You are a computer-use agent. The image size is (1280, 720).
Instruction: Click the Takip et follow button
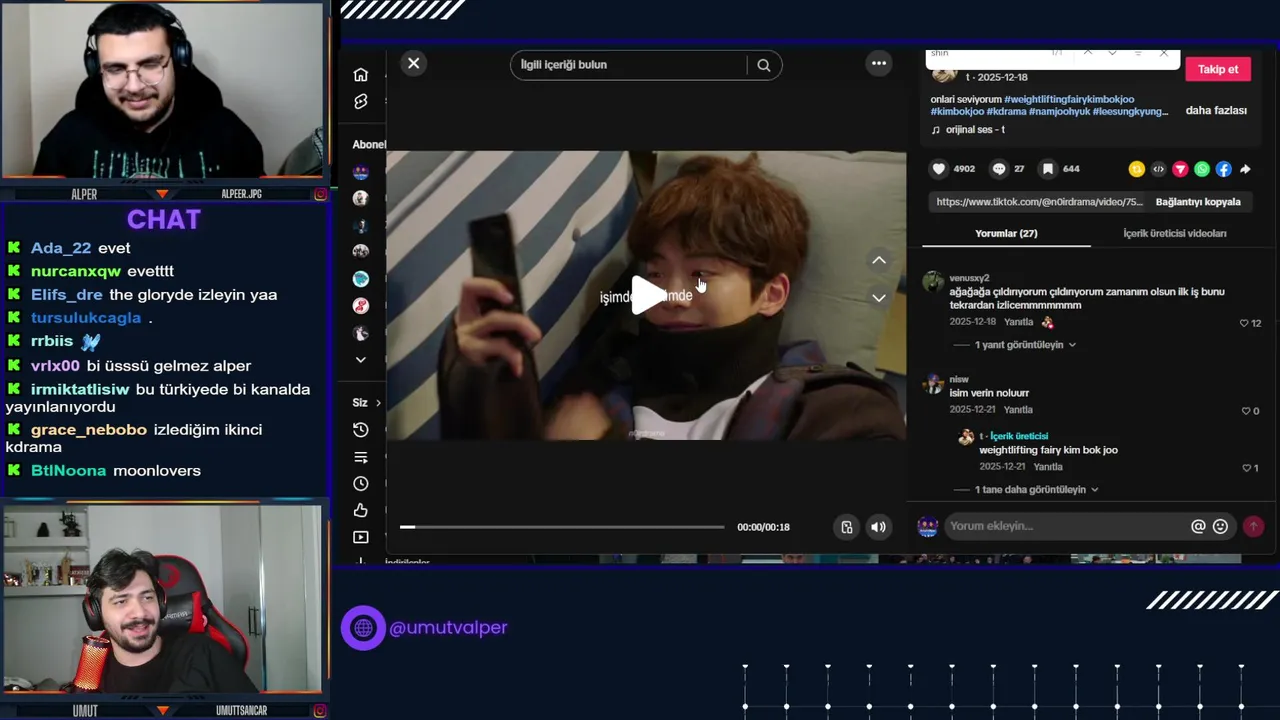[1218, 69]
